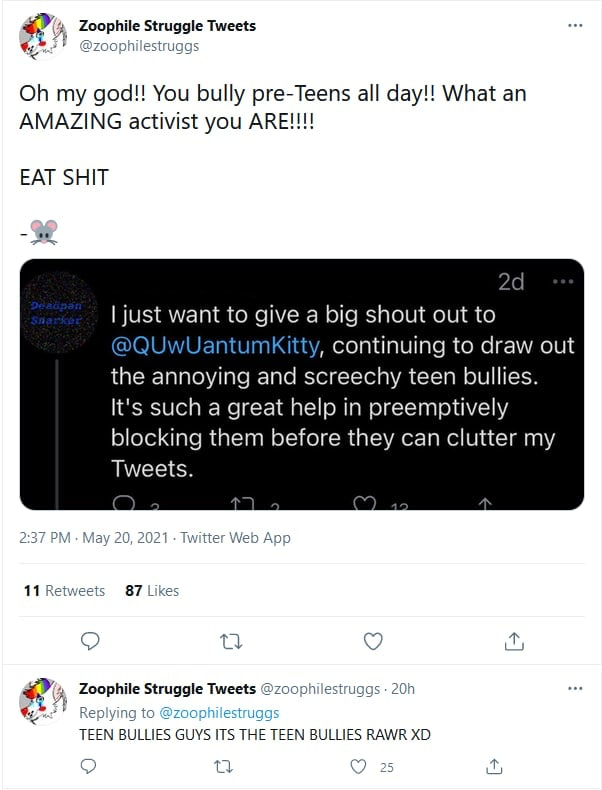Image resolution: width=602 pixels, height=790 pixels.
Task: Open the Deadpan Snarker avatar in quoted tweet
Action: point(57,313)
